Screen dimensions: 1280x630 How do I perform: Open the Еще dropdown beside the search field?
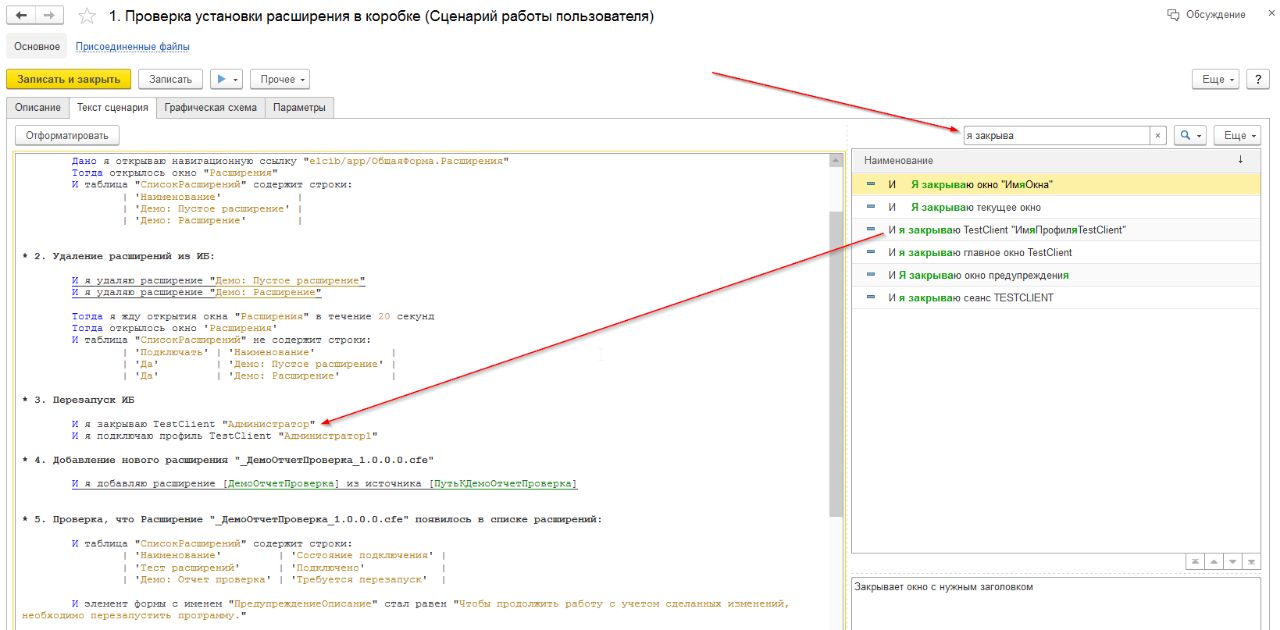(x=1237, y=135)
